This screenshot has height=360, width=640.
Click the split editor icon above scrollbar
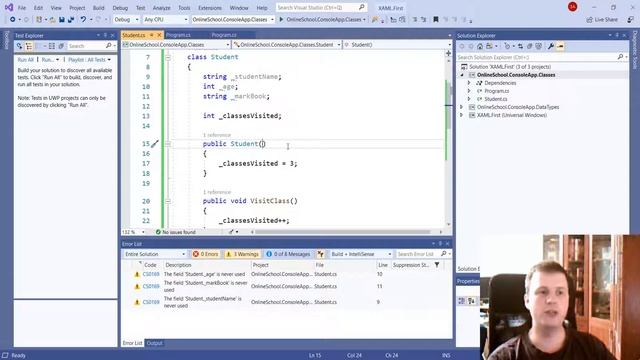pyautogui.click(x=448, y=53)
